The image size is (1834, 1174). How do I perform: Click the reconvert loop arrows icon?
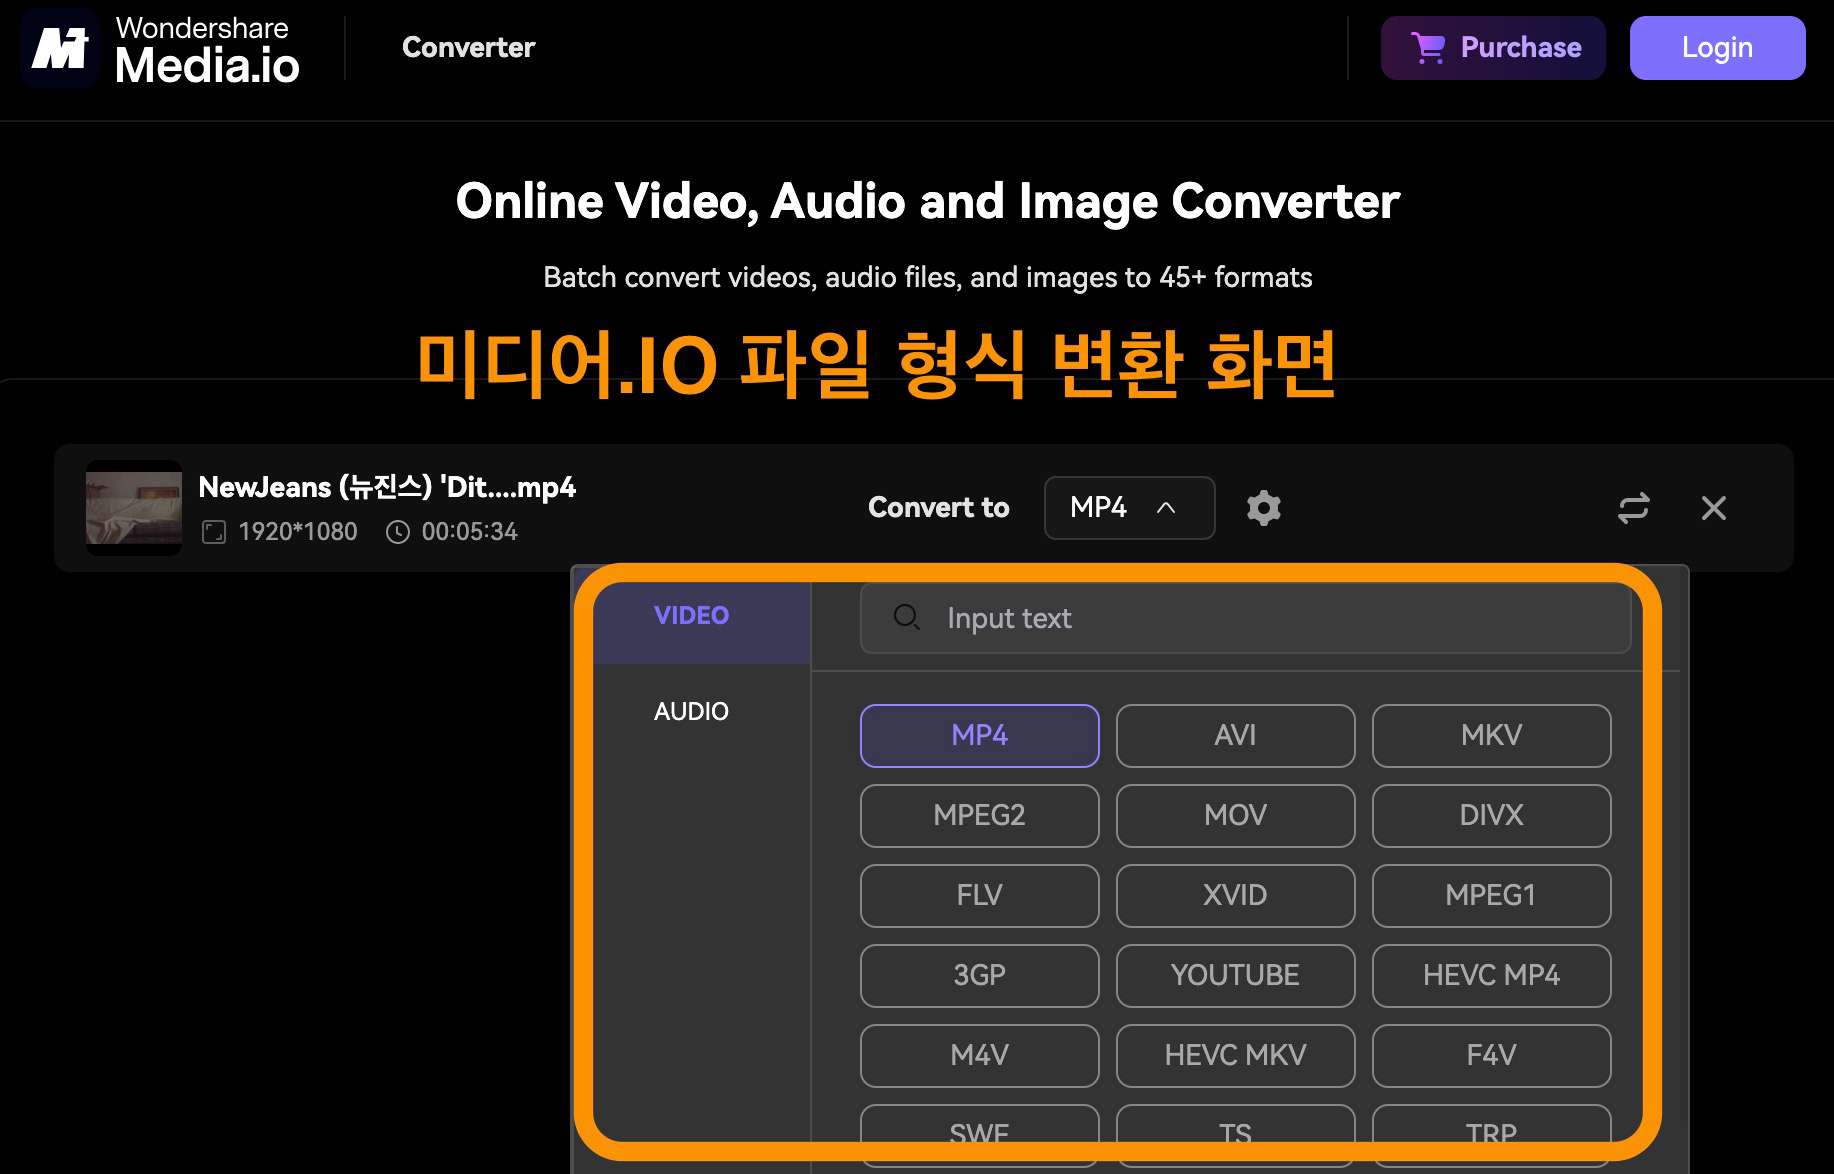click(x=1633, y=508)
